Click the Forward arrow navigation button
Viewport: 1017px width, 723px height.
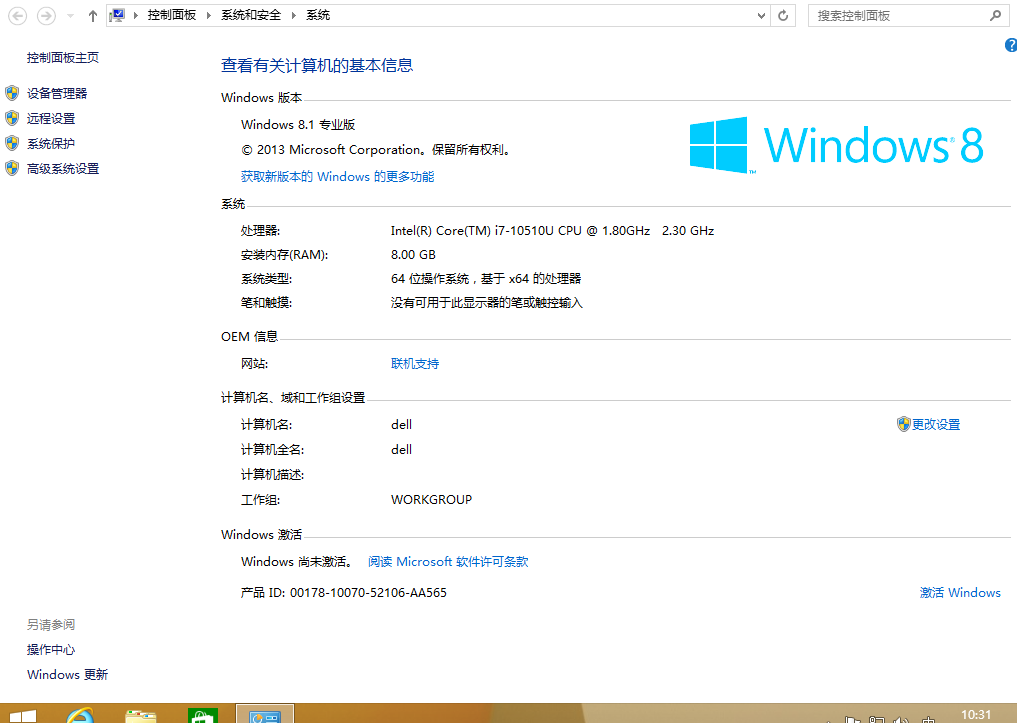[46, 16]
